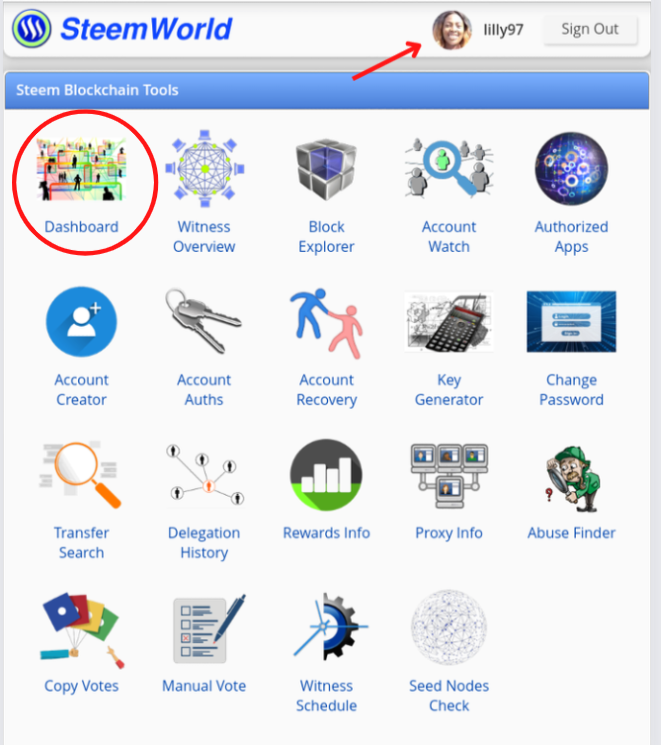661x745 pixels.
Task: Click the Sign Out button
Action: click(x=590, y=29)
